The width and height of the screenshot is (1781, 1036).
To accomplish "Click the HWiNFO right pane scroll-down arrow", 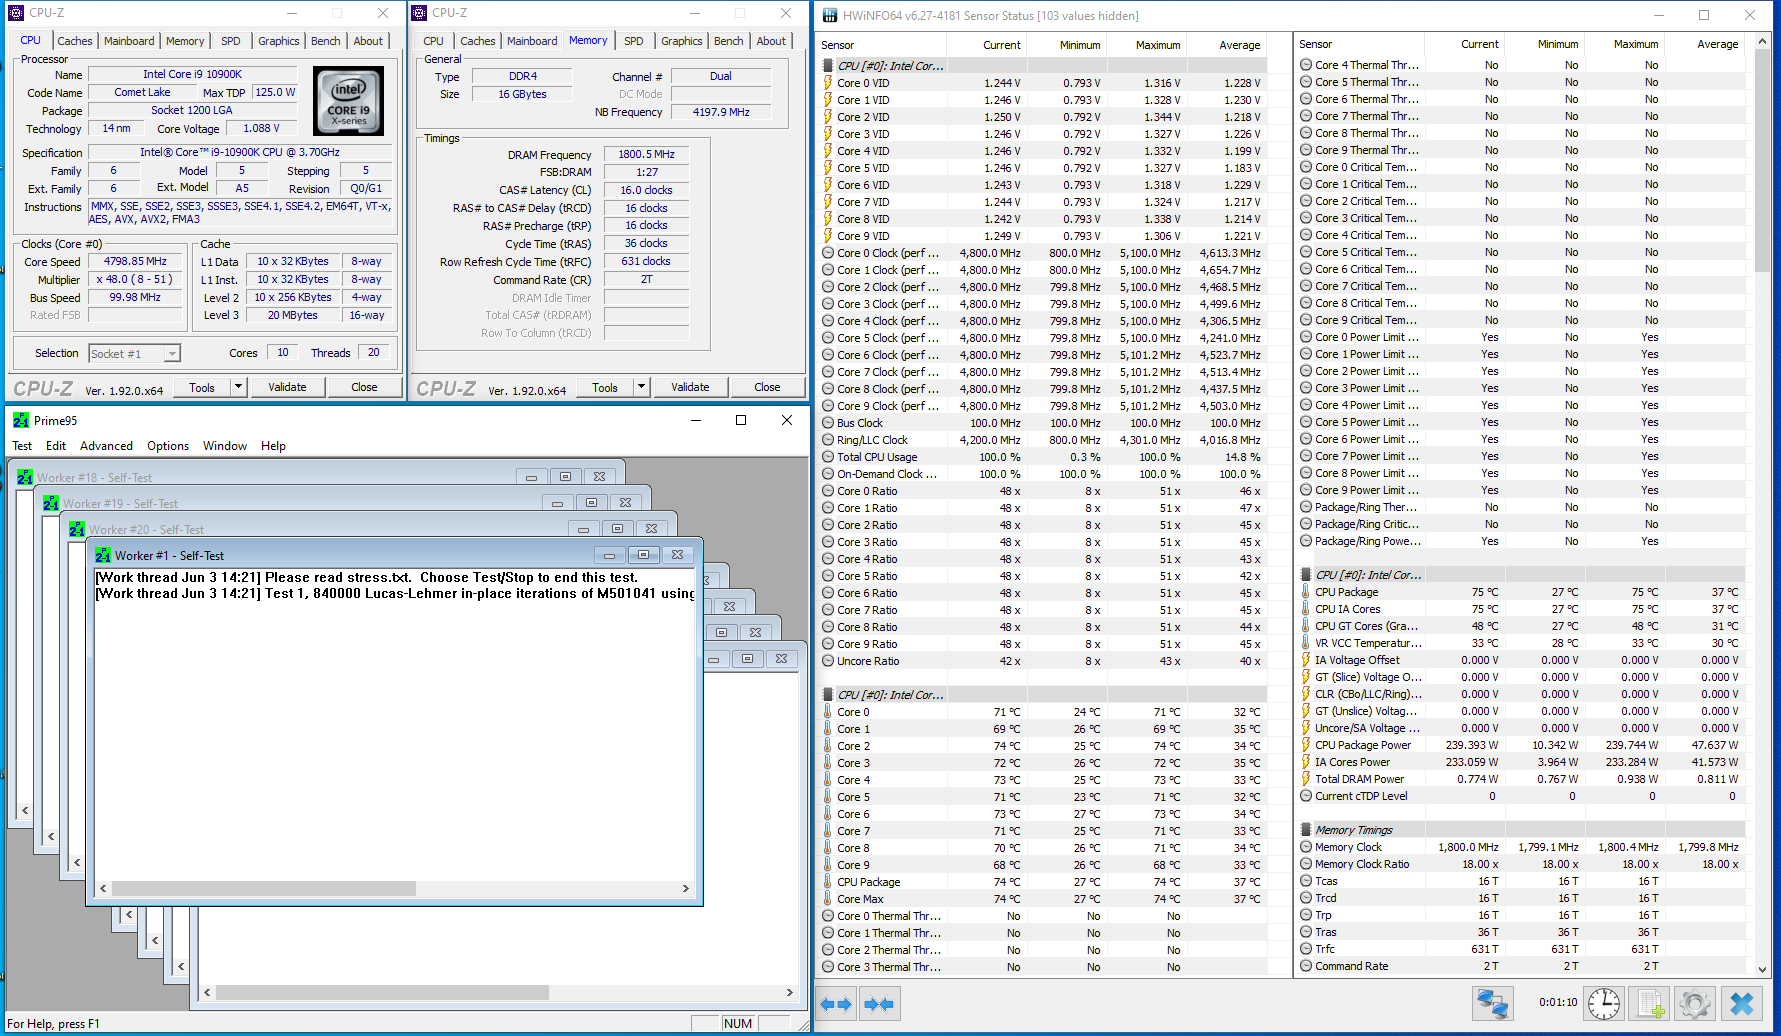I will [x=1762, y=969].
